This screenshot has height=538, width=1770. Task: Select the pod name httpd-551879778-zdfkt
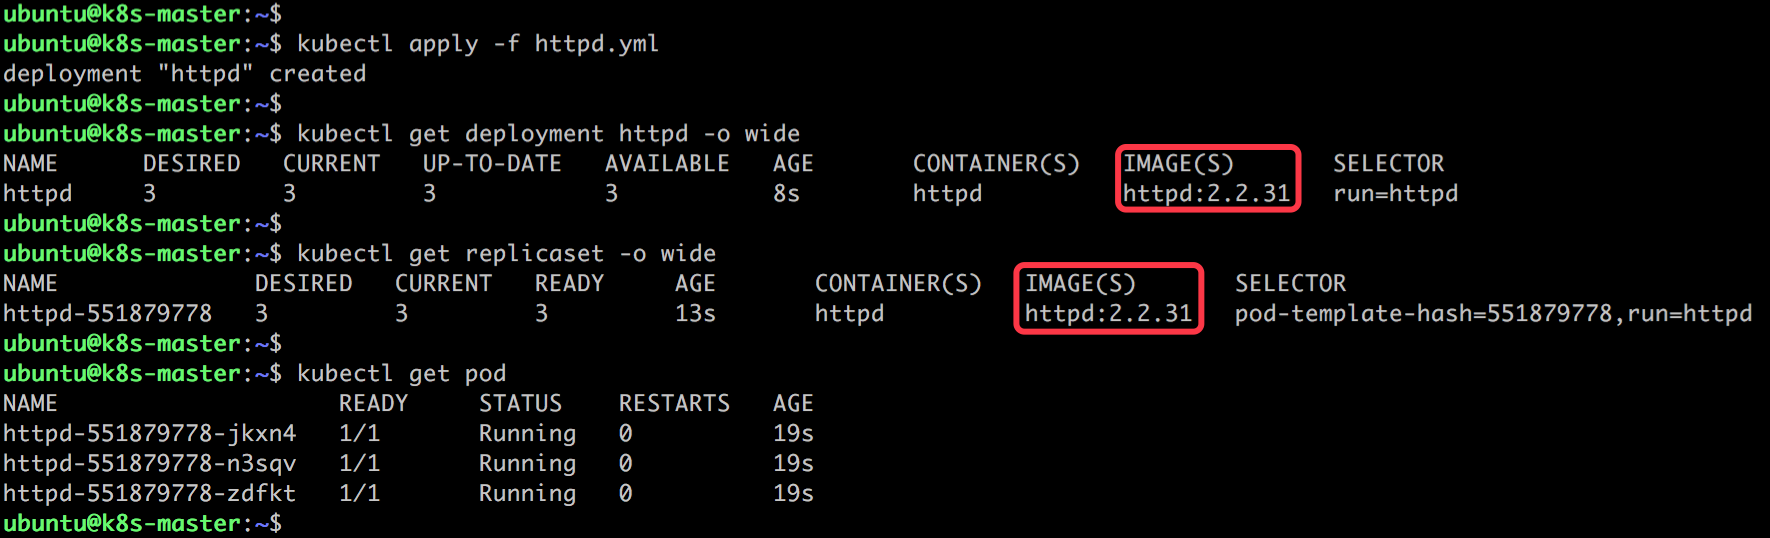click(x=150, y=494)
